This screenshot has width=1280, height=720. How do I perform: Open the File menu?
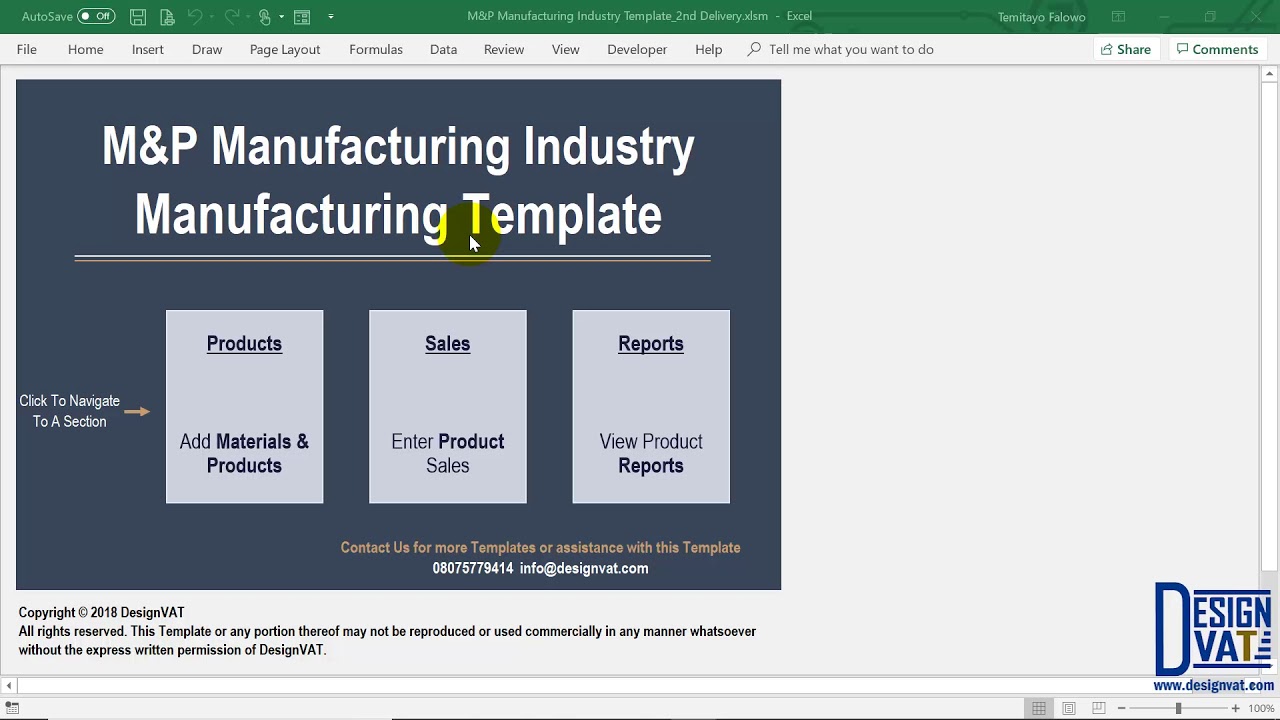pos(27,49)
